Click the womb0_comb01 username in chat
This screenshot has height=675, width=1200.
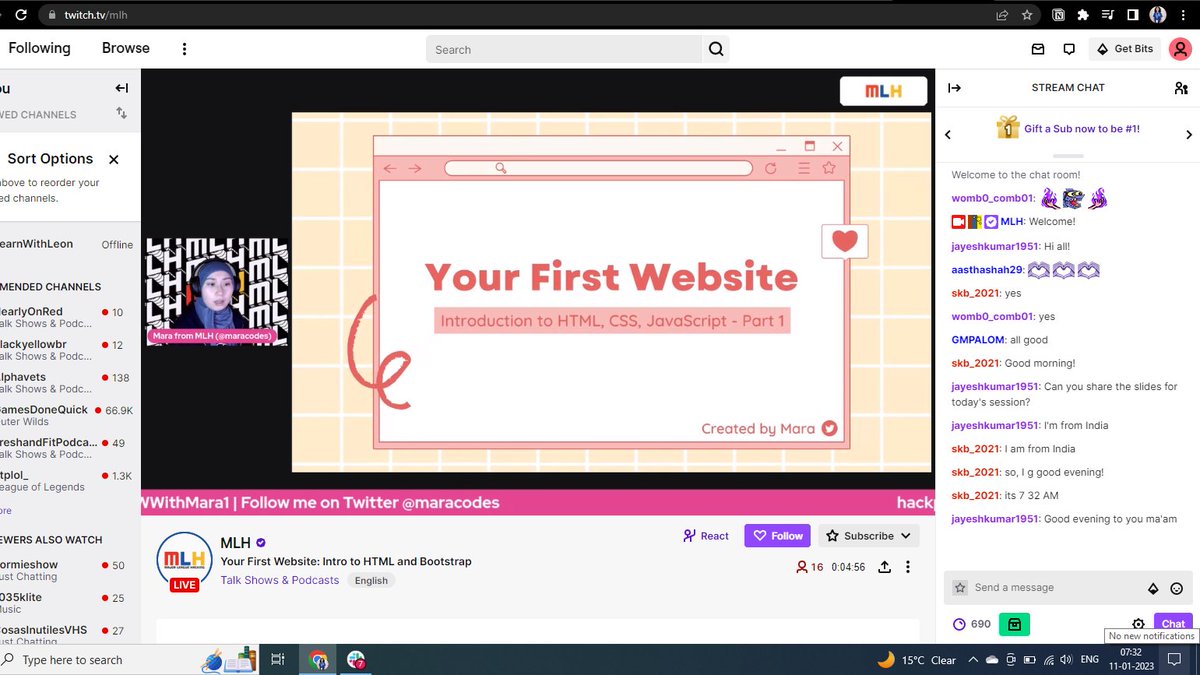pos(991,198)
